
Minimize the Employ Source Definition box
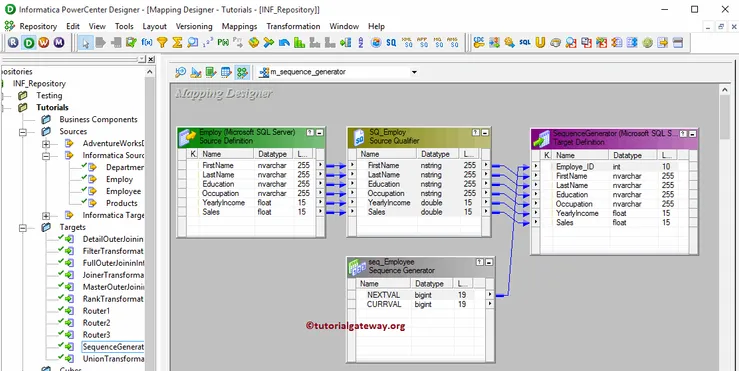(x=320, y=132)
